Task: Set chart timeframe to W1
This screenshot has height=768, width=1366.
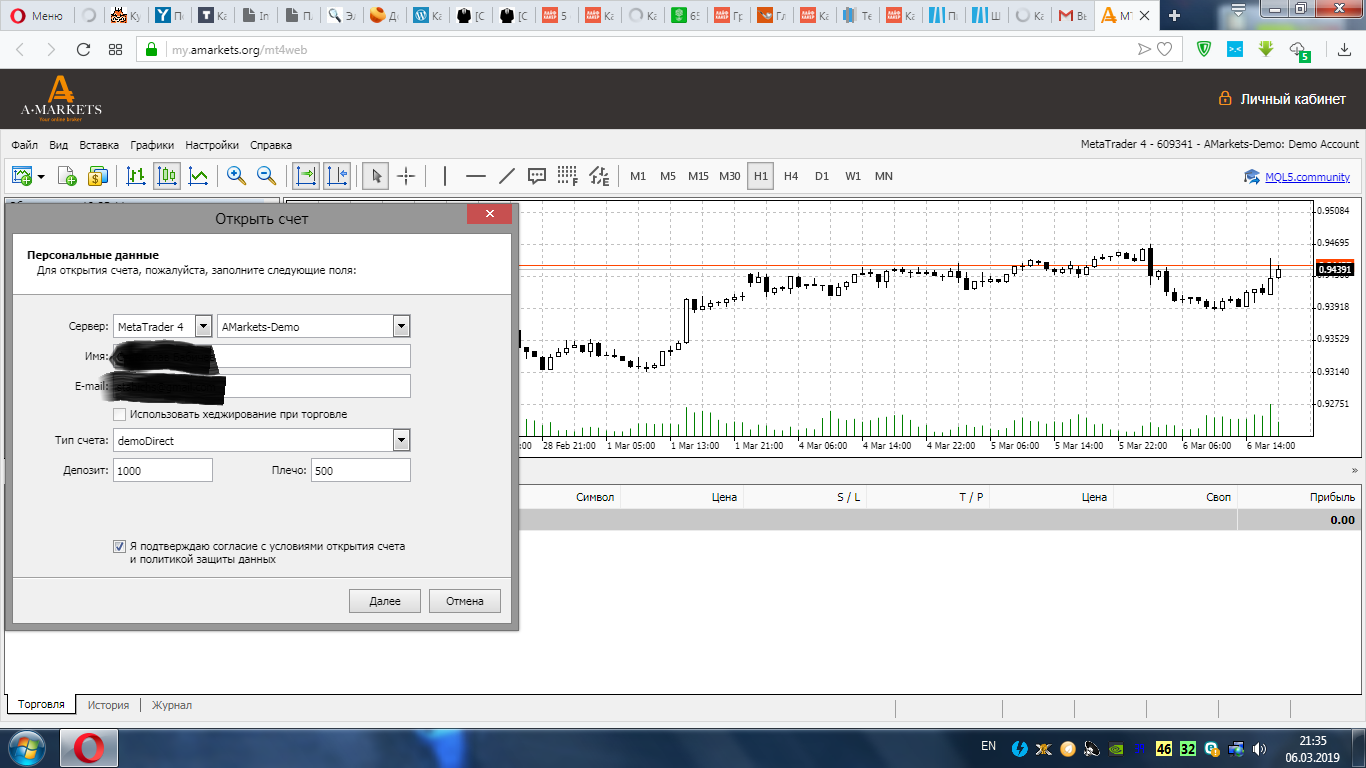Action: [853, 176]
